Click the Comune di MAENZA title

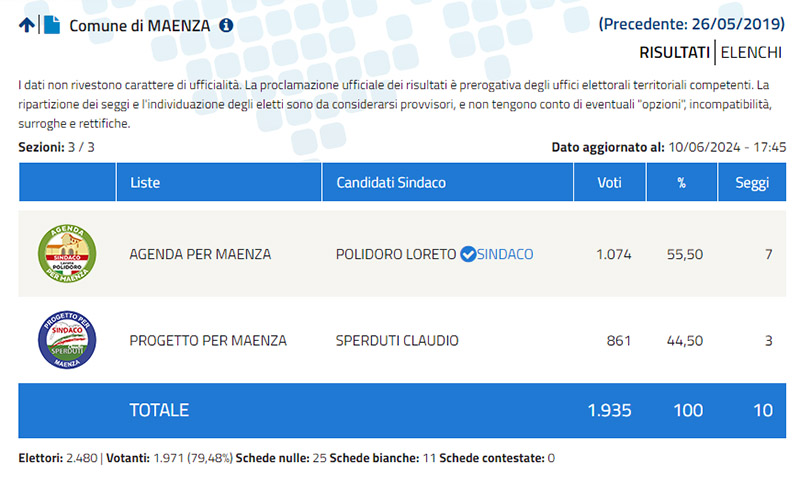pyautogui.click(x=139, y=25)
